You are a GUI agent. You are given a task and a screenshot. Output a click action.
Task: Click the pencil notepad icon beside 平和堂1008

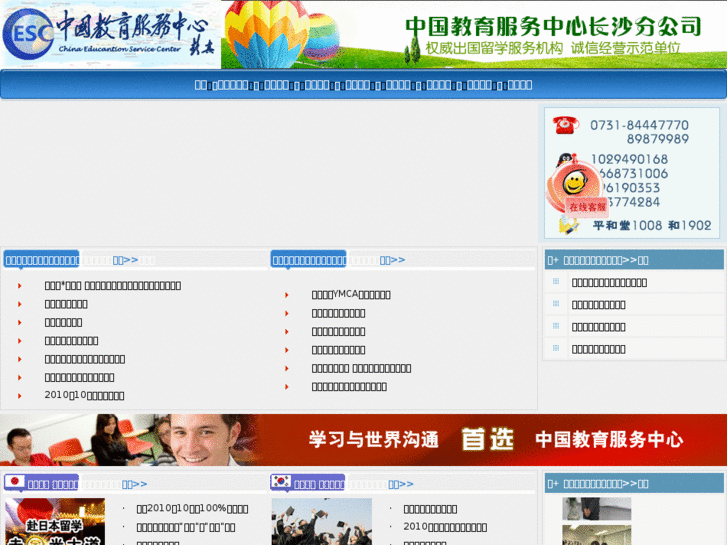[x=569, y=225]
